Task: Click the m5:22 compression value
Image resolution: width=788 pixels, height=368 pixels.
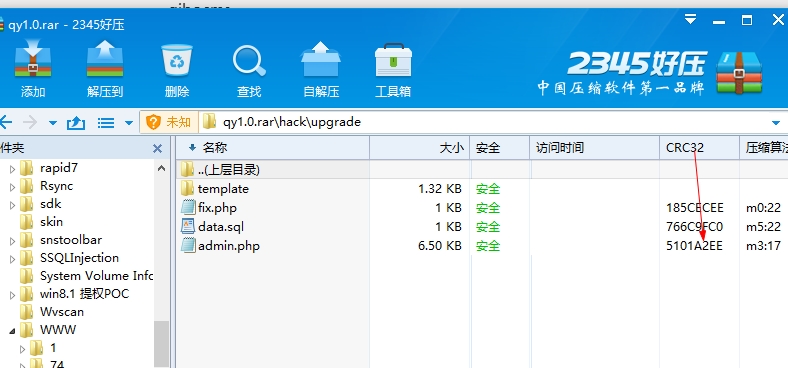Action: click(763, 227)
